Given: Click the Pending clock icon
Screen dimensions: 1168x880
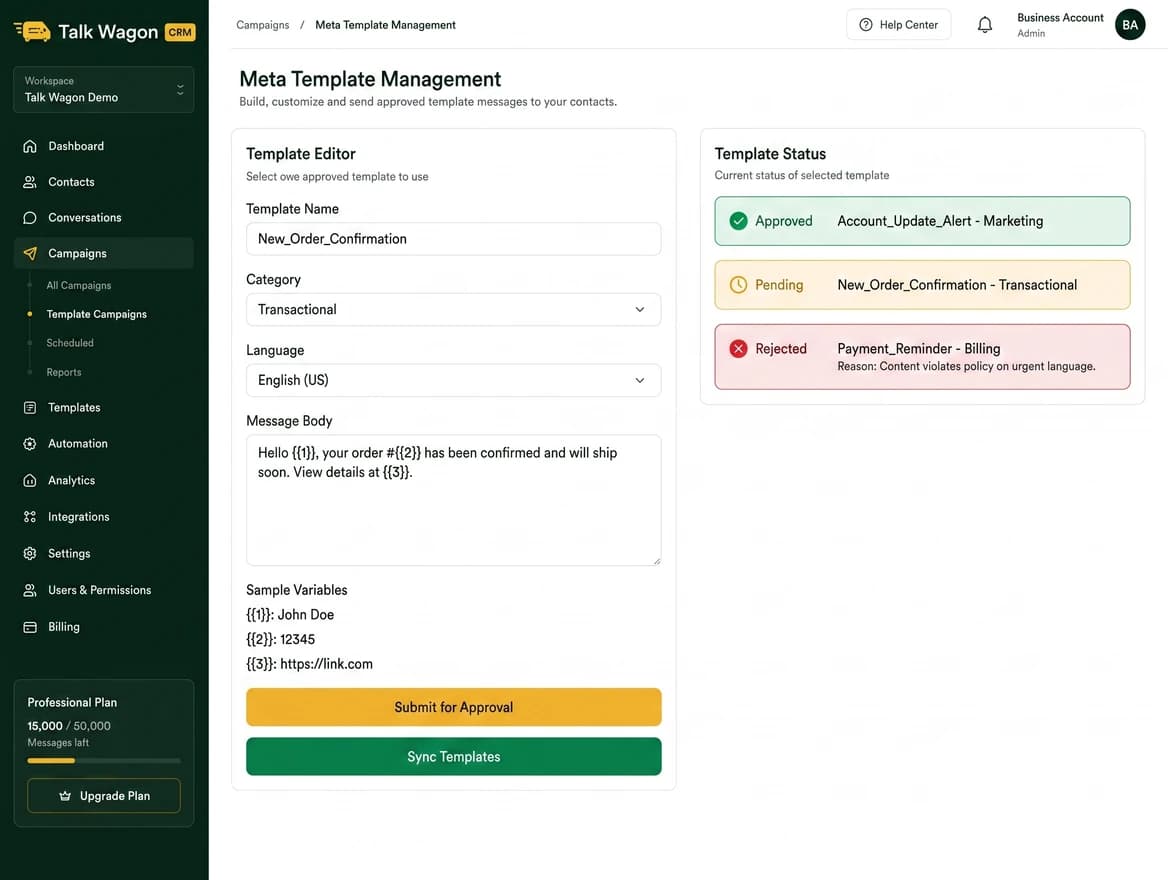Looking at the screenshot, I should coord(738,285).
